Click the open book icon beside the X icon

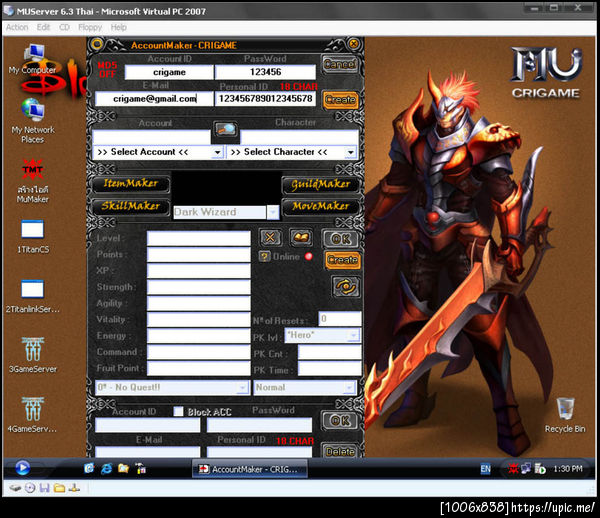tap(301, 238)
